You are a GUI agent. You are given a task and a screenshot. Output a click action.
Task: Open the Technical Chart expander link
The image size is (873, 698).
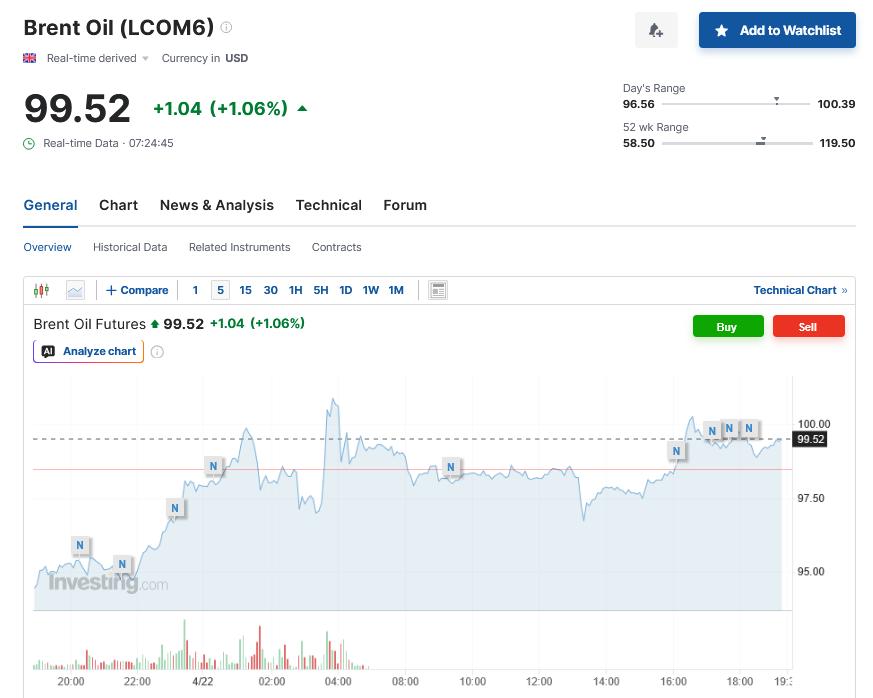pyautogui.click(x=800, y=290)
